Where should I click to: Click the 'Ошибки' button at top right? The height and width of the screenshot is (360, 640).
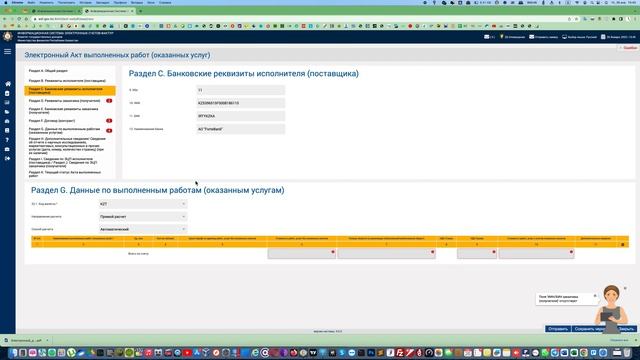pos(629,48)
